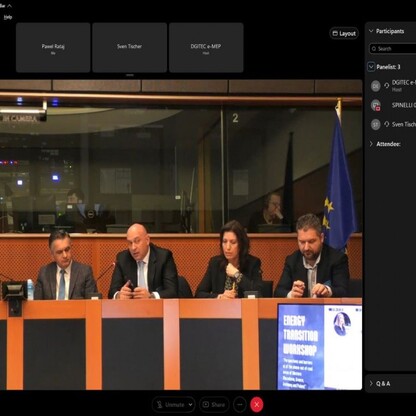Click the red leave meeting button
Viewport: 416px width, 416px height.
click(x=257, y=405)
